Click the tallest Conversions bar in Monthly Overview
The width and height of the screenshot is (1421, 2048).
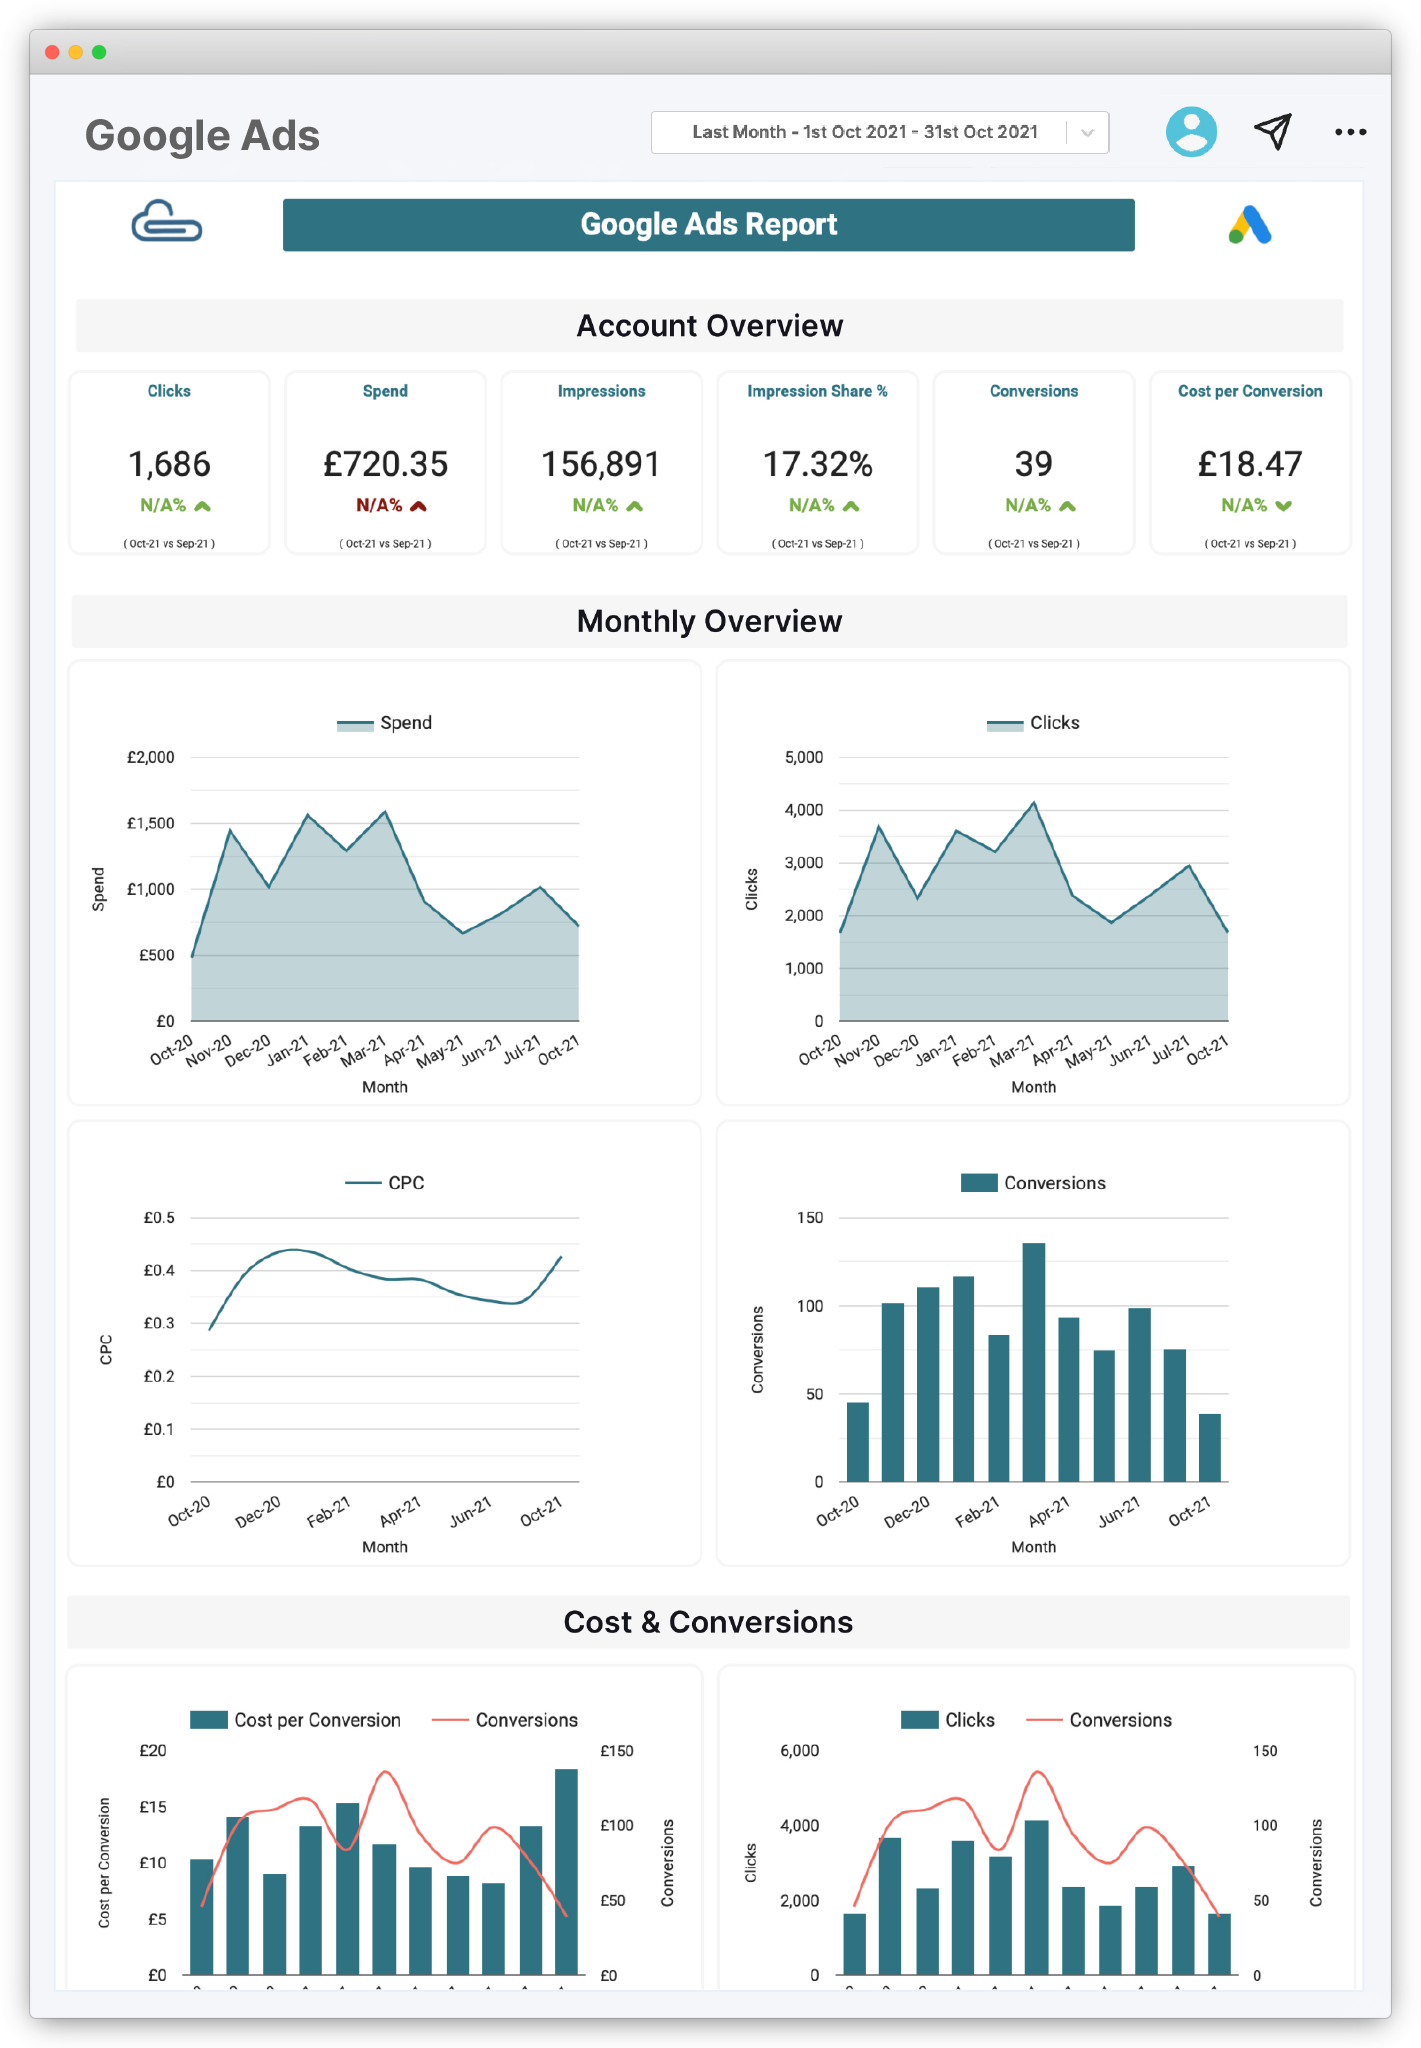tap(1034, 1362)
